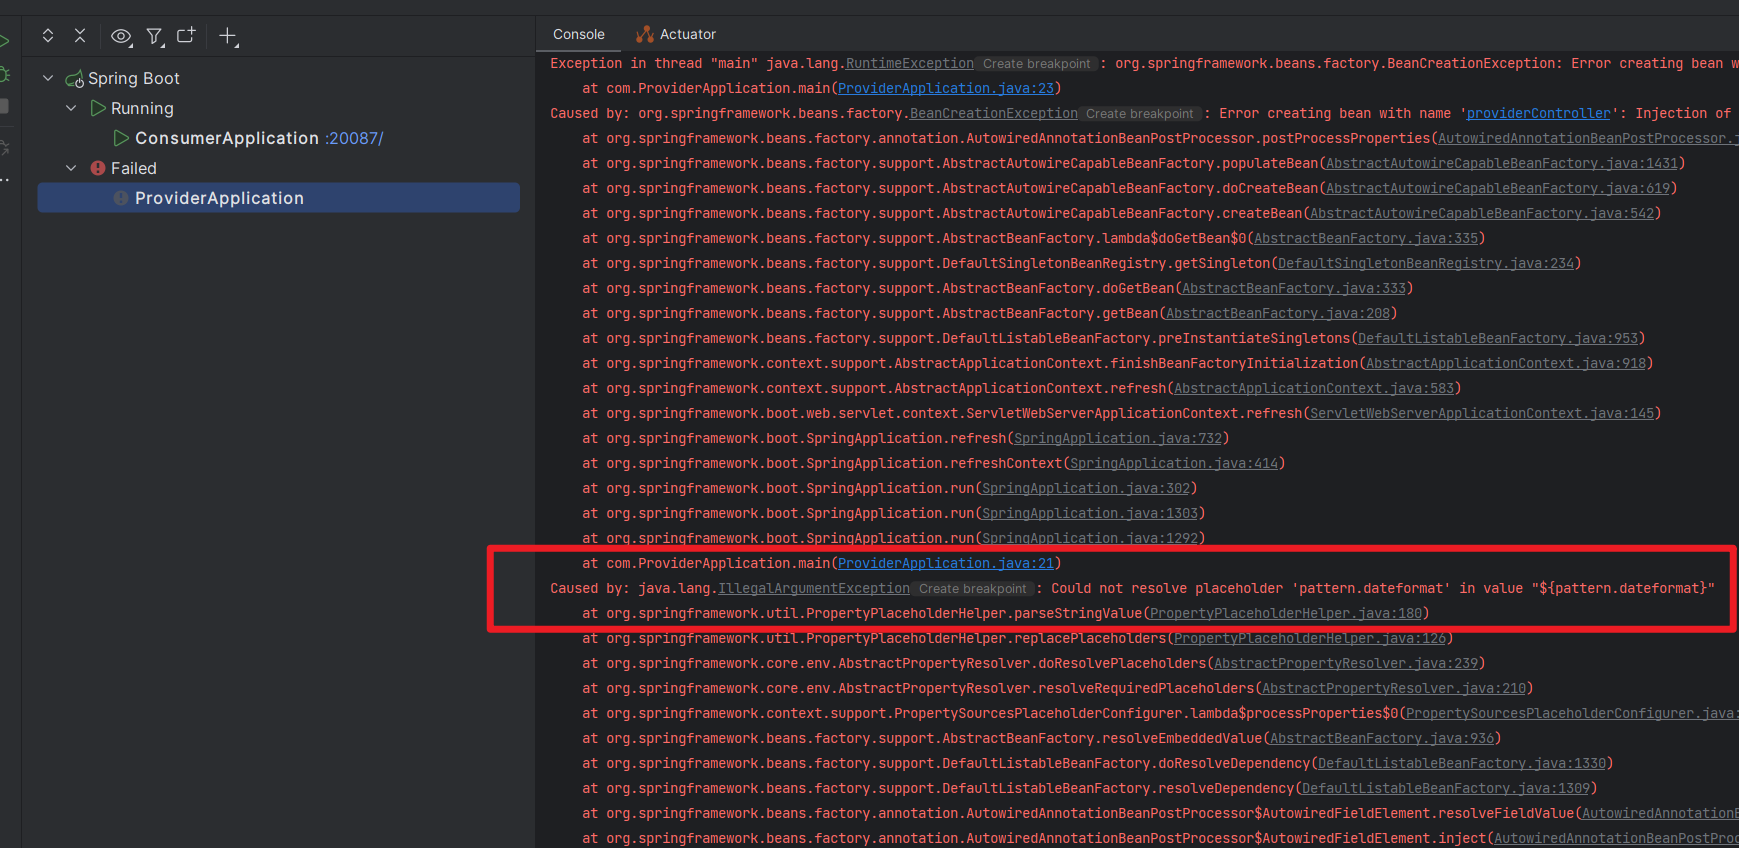The width and height of the screenshot is (1739, 848).
Task: Click Create breakpoint after IllegalArgumentException
Action: point(972,588)
